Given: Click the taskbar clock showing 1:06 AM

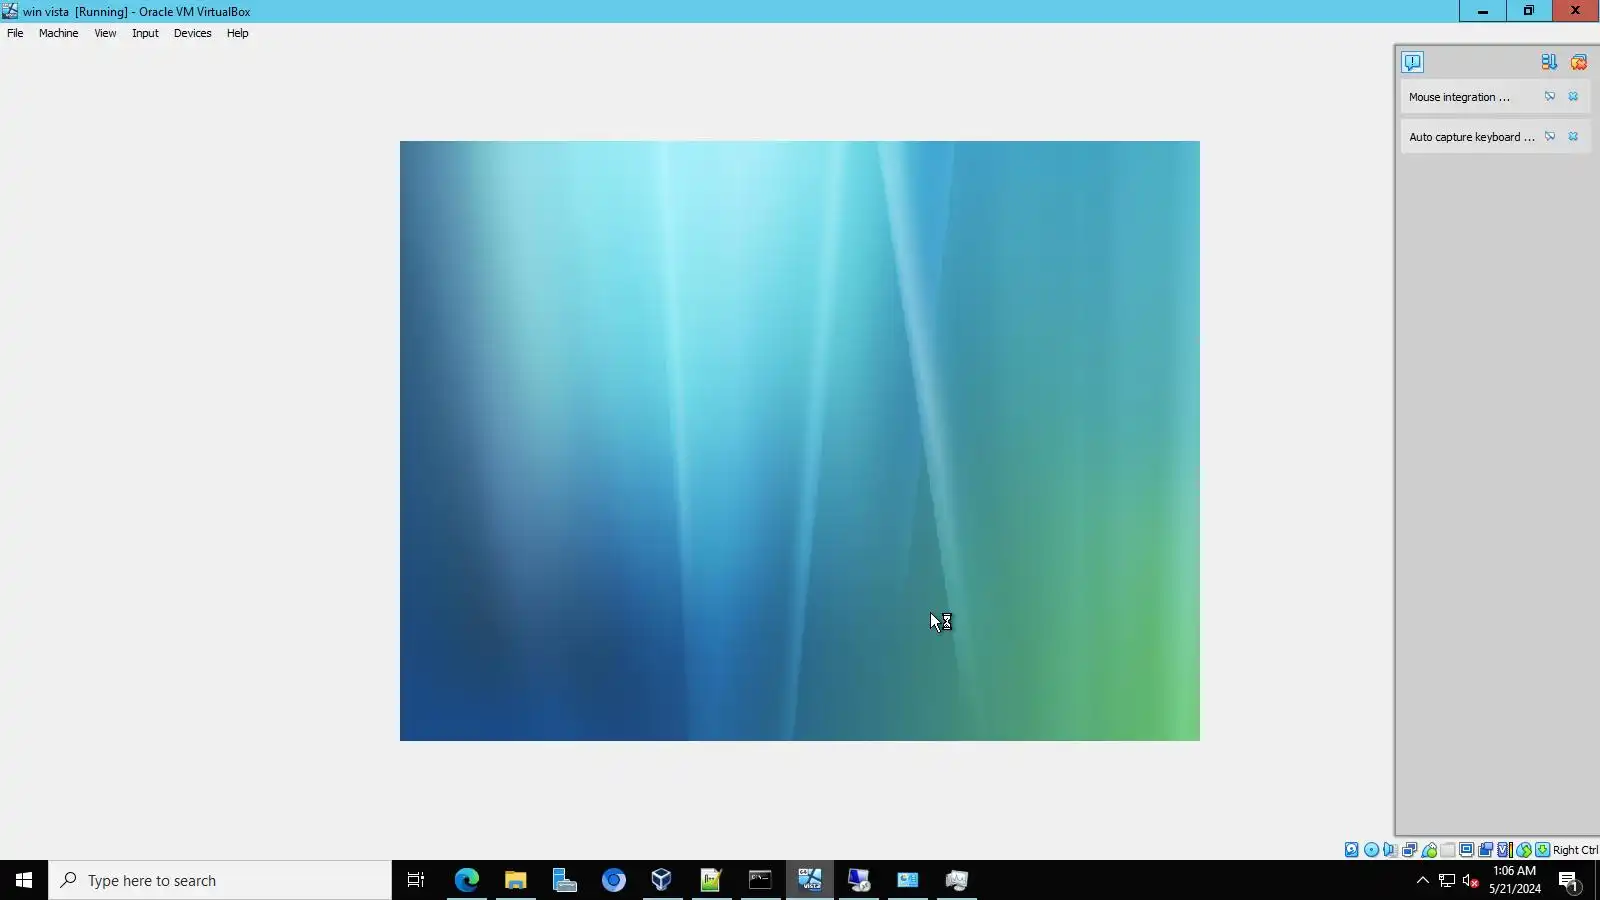Looking at the screenshot, I should tap(1515, 880).
